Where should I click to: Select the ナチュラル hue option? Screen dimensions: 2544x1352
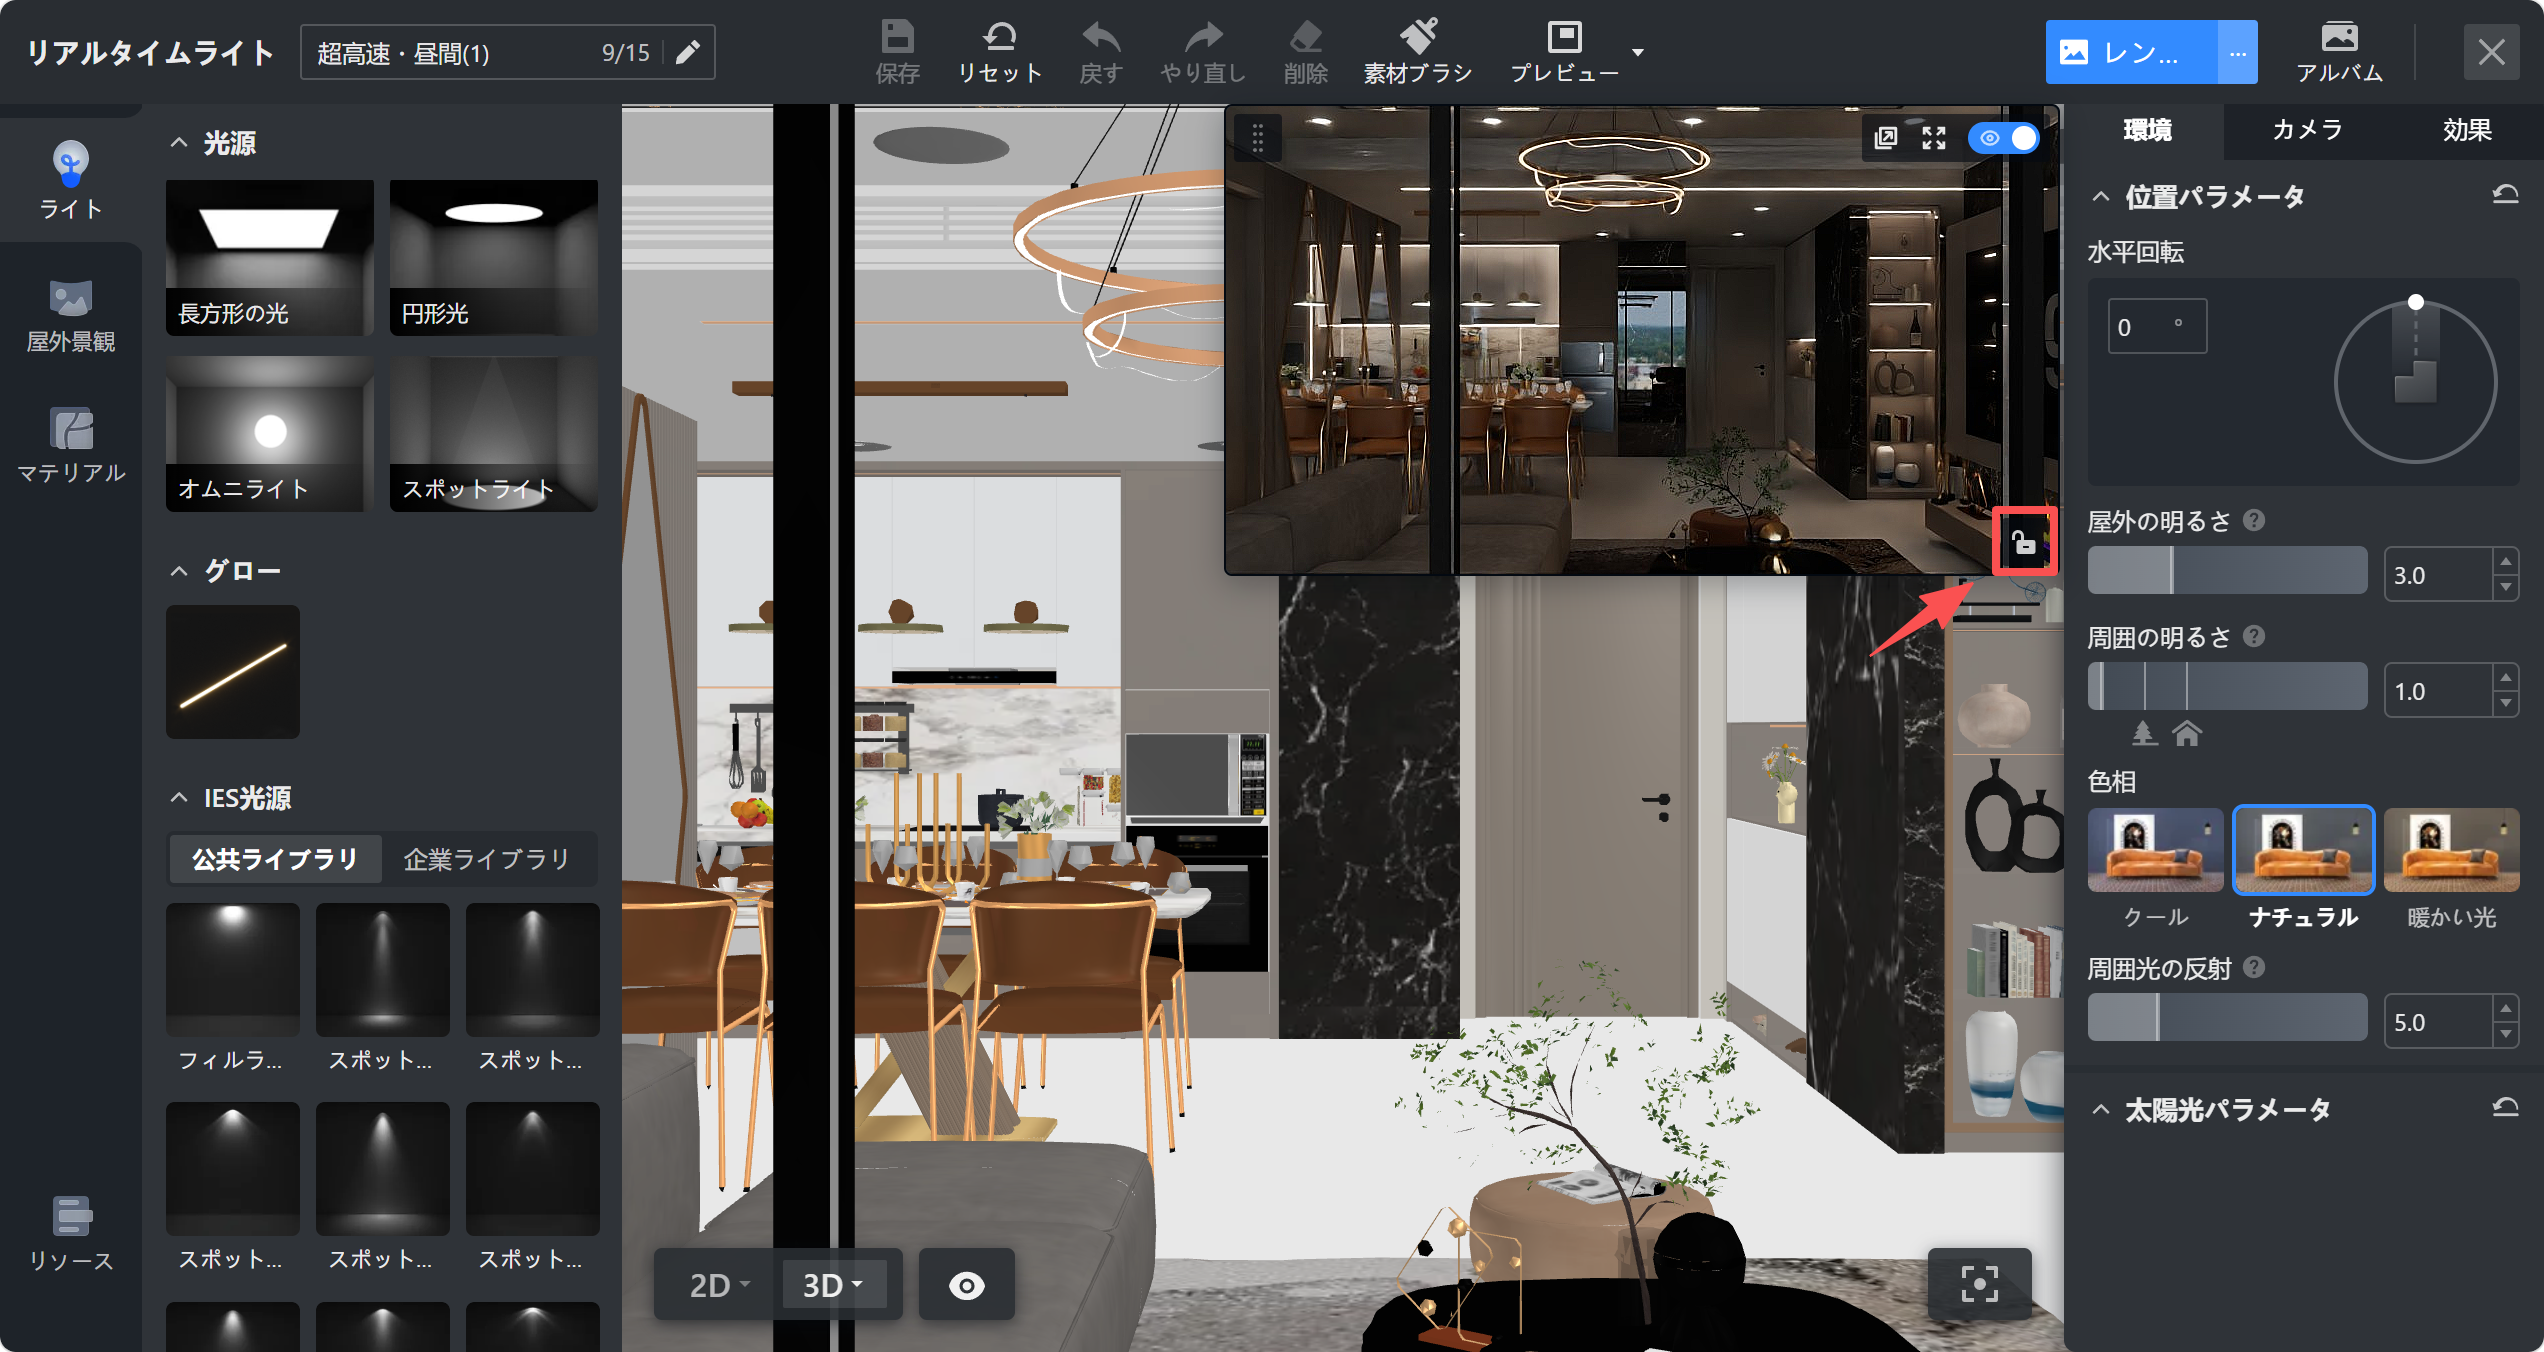2303,869
